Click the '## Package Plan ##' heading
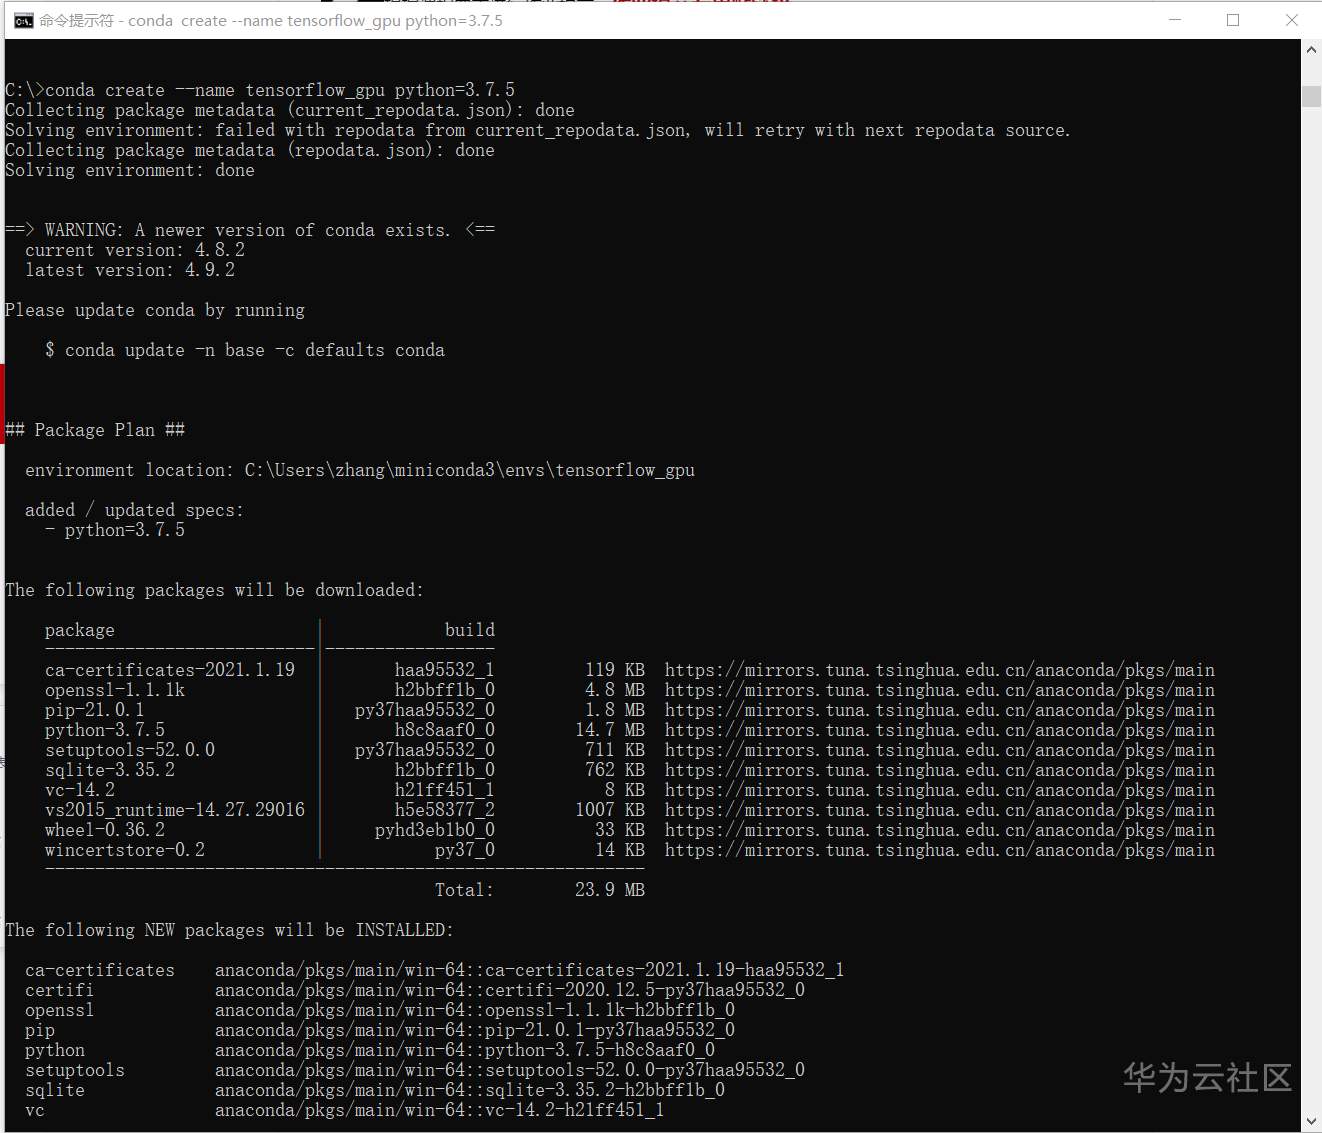Screen dimensions: 1322x1133 [95, 430]
